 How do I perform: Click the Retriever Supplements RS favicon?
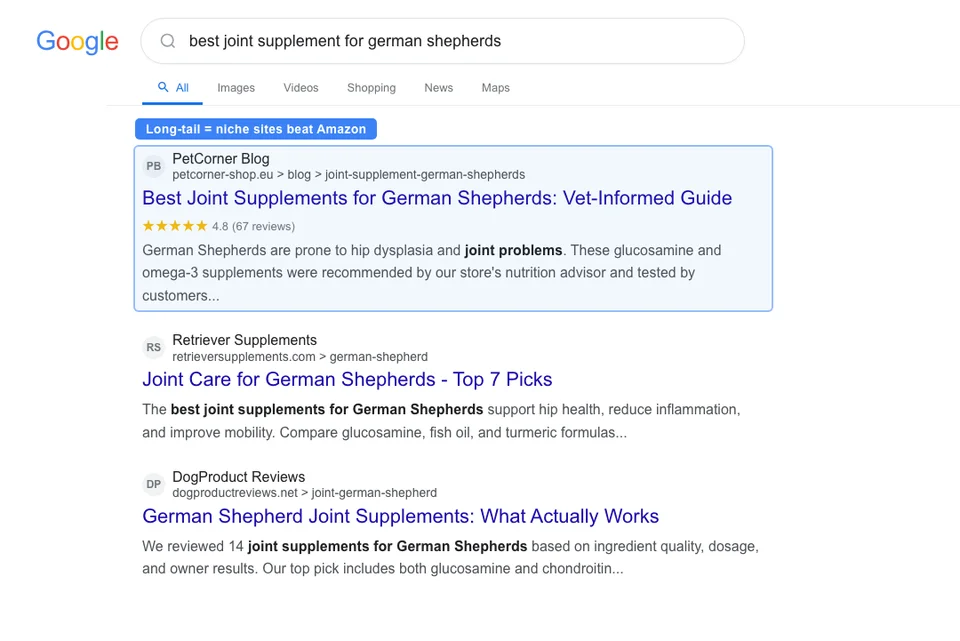(153, 347)
